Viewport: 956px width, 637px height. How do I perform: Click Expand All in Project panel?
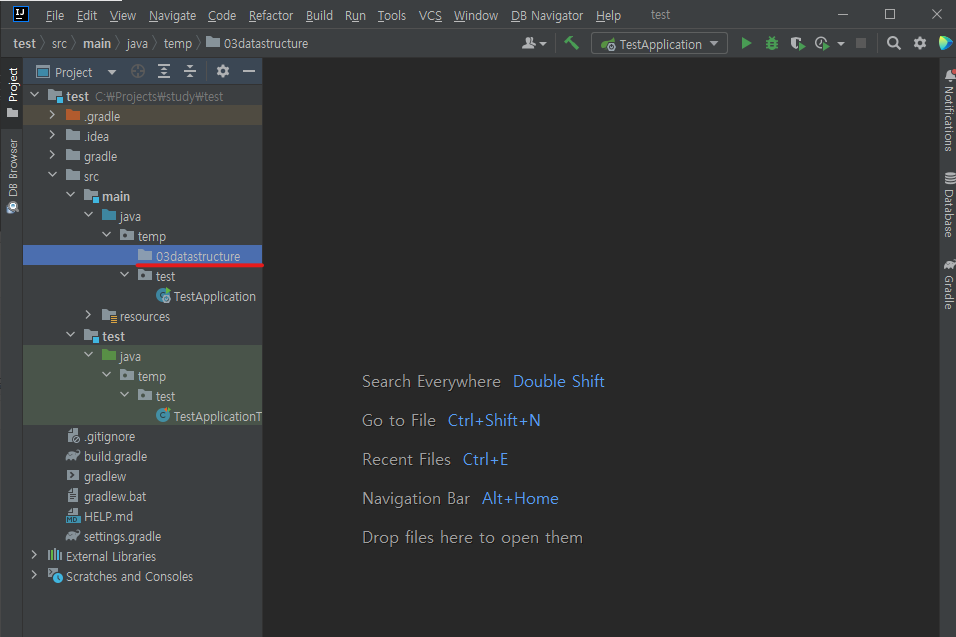tap(164, 71)
